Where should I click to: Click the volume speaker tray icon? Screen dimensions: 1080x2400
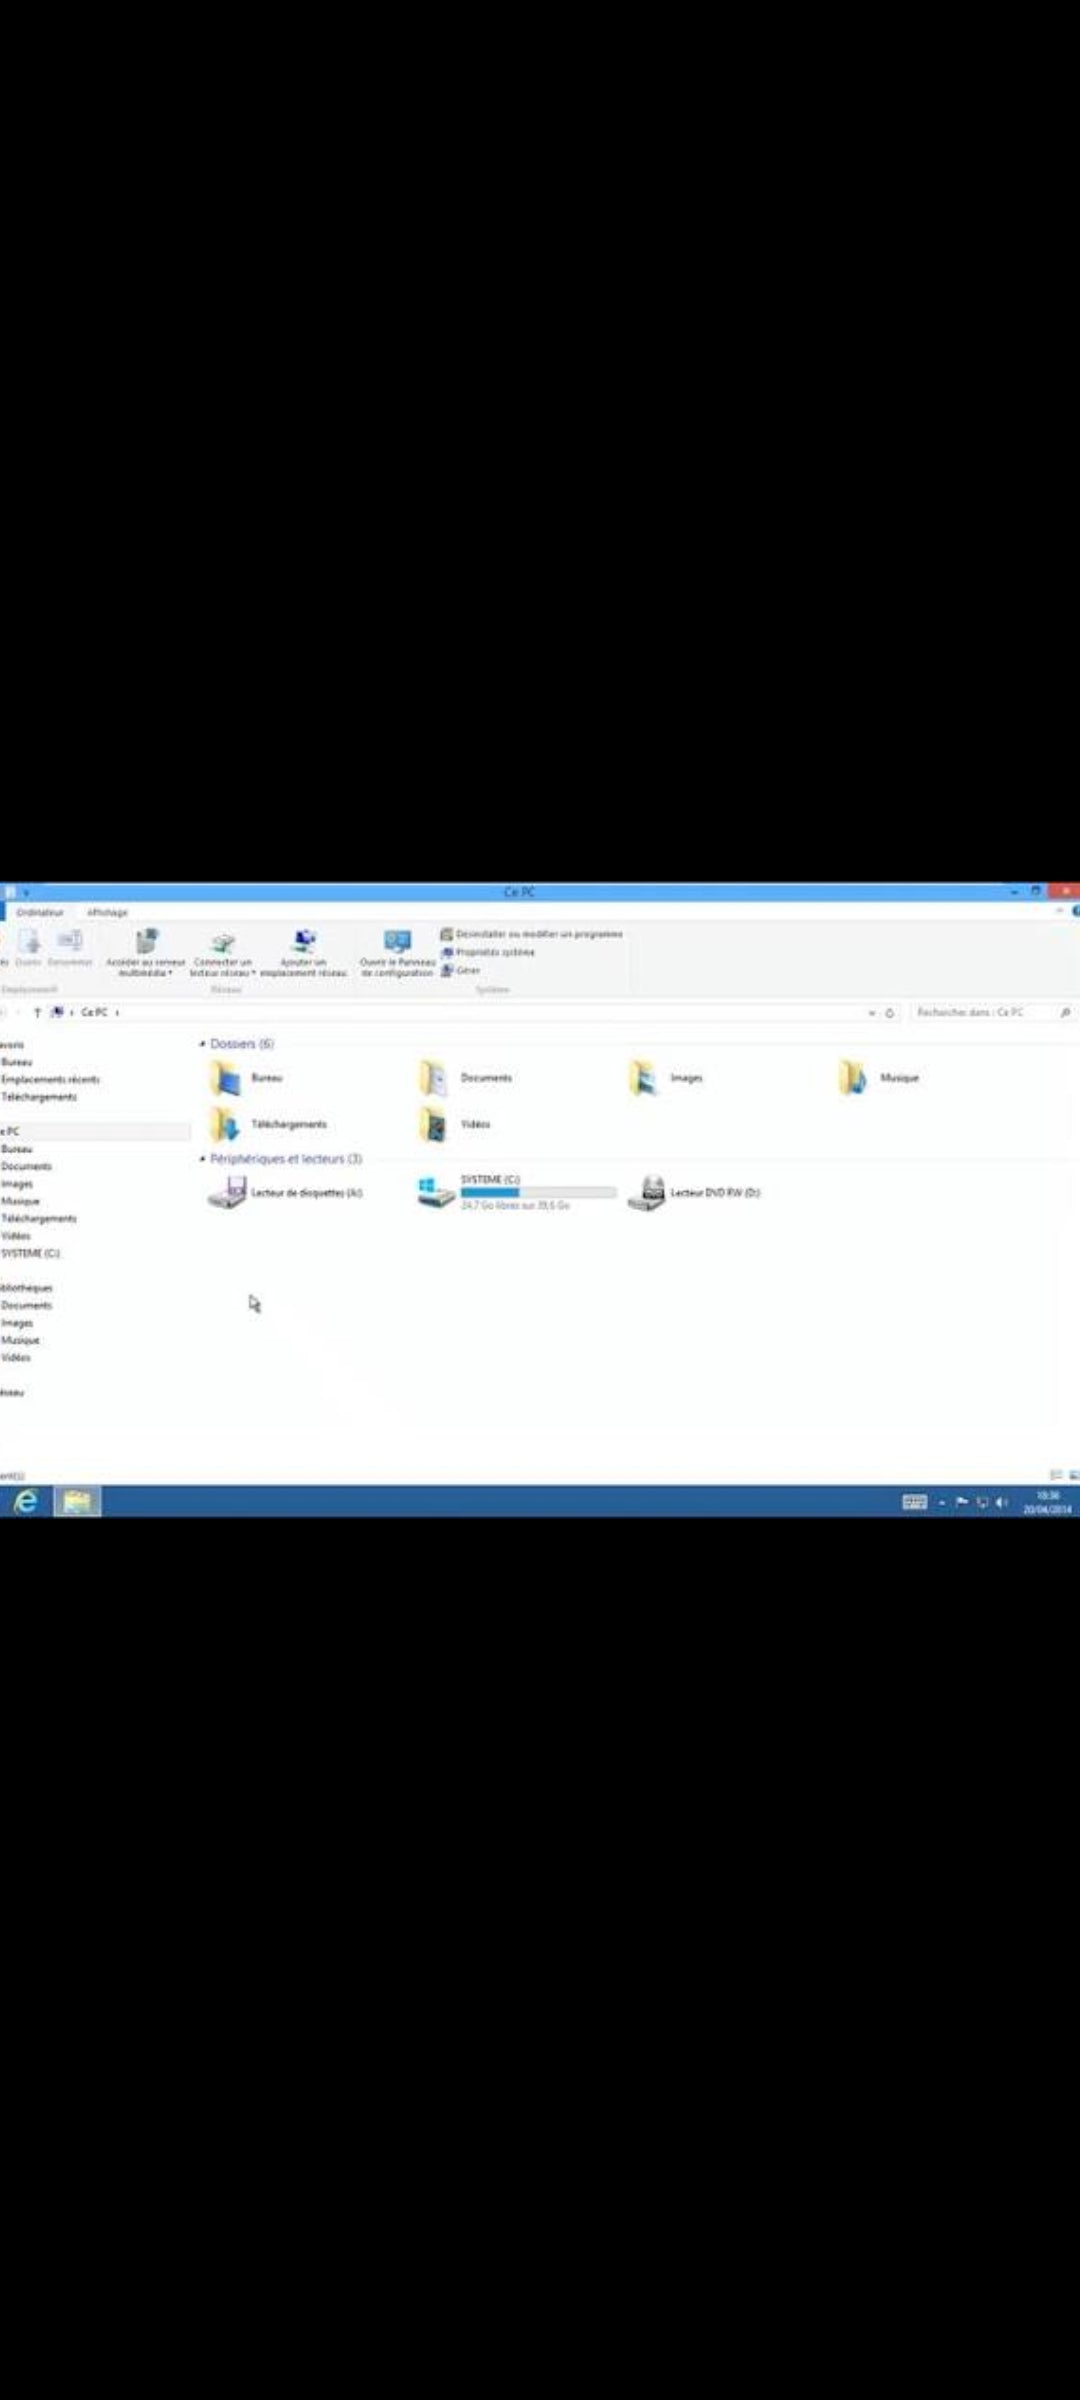[1001, 1502]
